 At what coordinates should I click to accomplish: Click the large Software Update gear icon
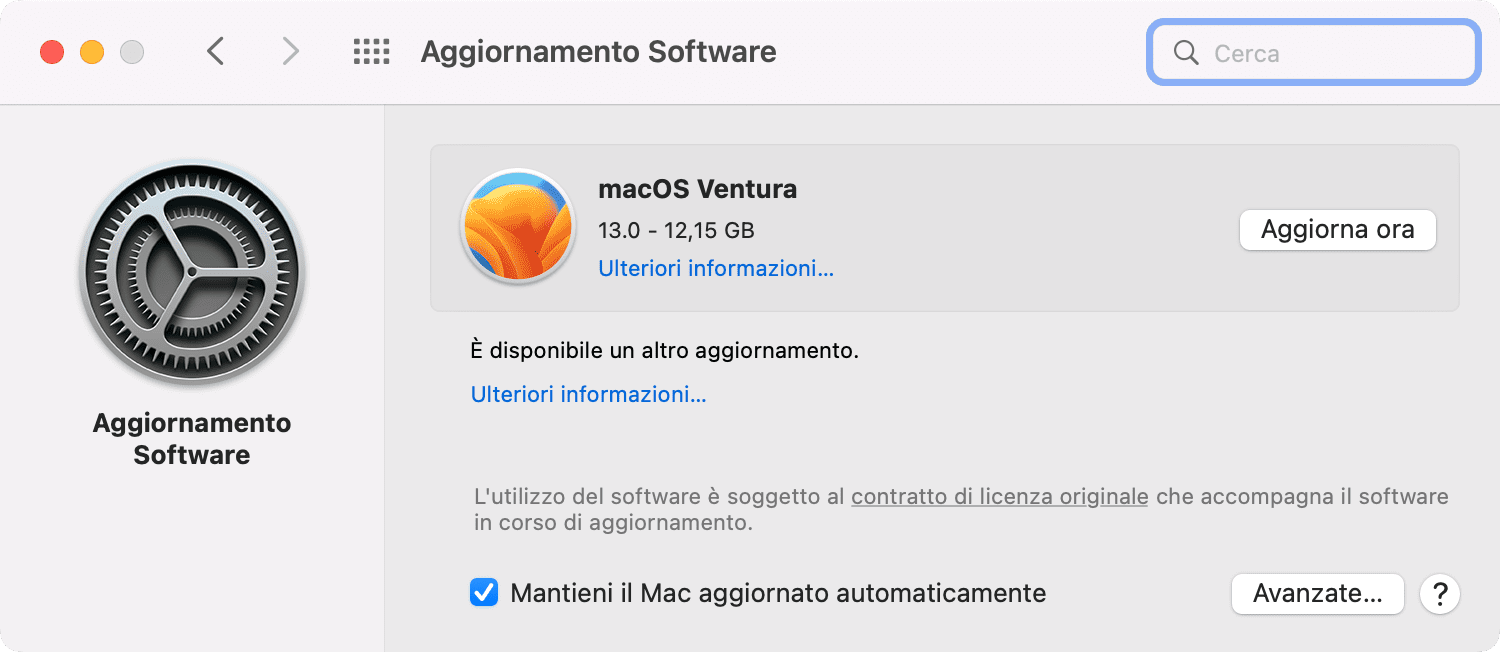point(192,274)
